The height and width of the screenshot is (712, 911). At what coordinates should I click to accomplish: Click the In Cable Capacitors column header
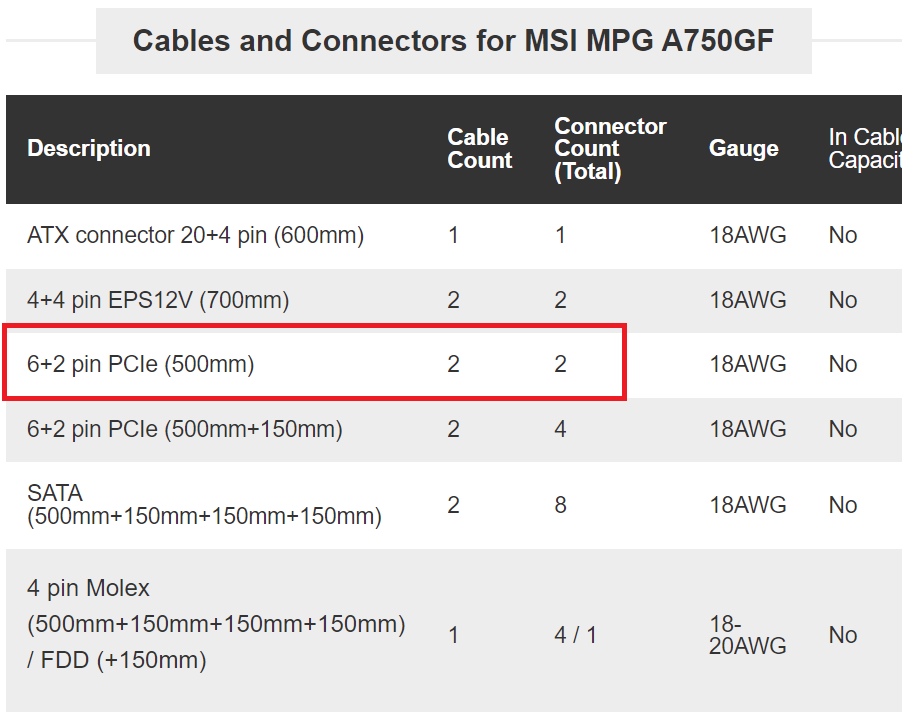[865, 148]
